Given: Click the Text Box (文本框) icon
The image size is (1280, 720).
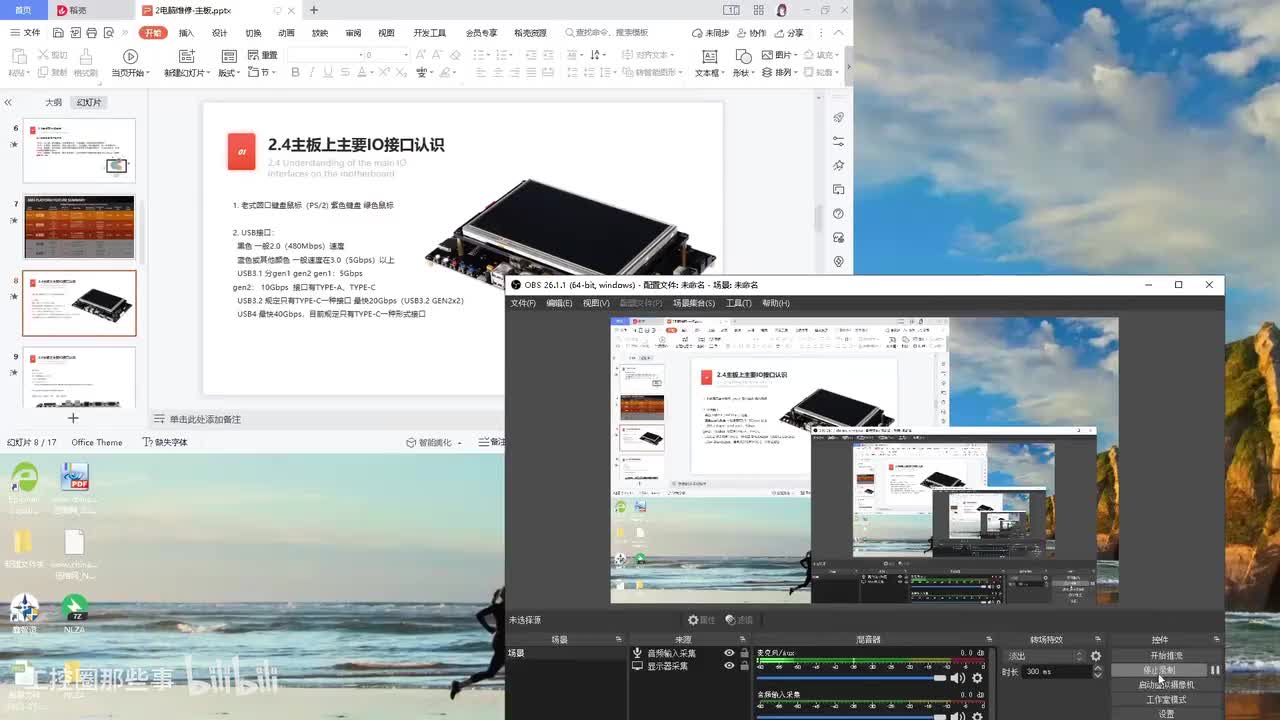Looking at the screenshot, I should 708,57.
